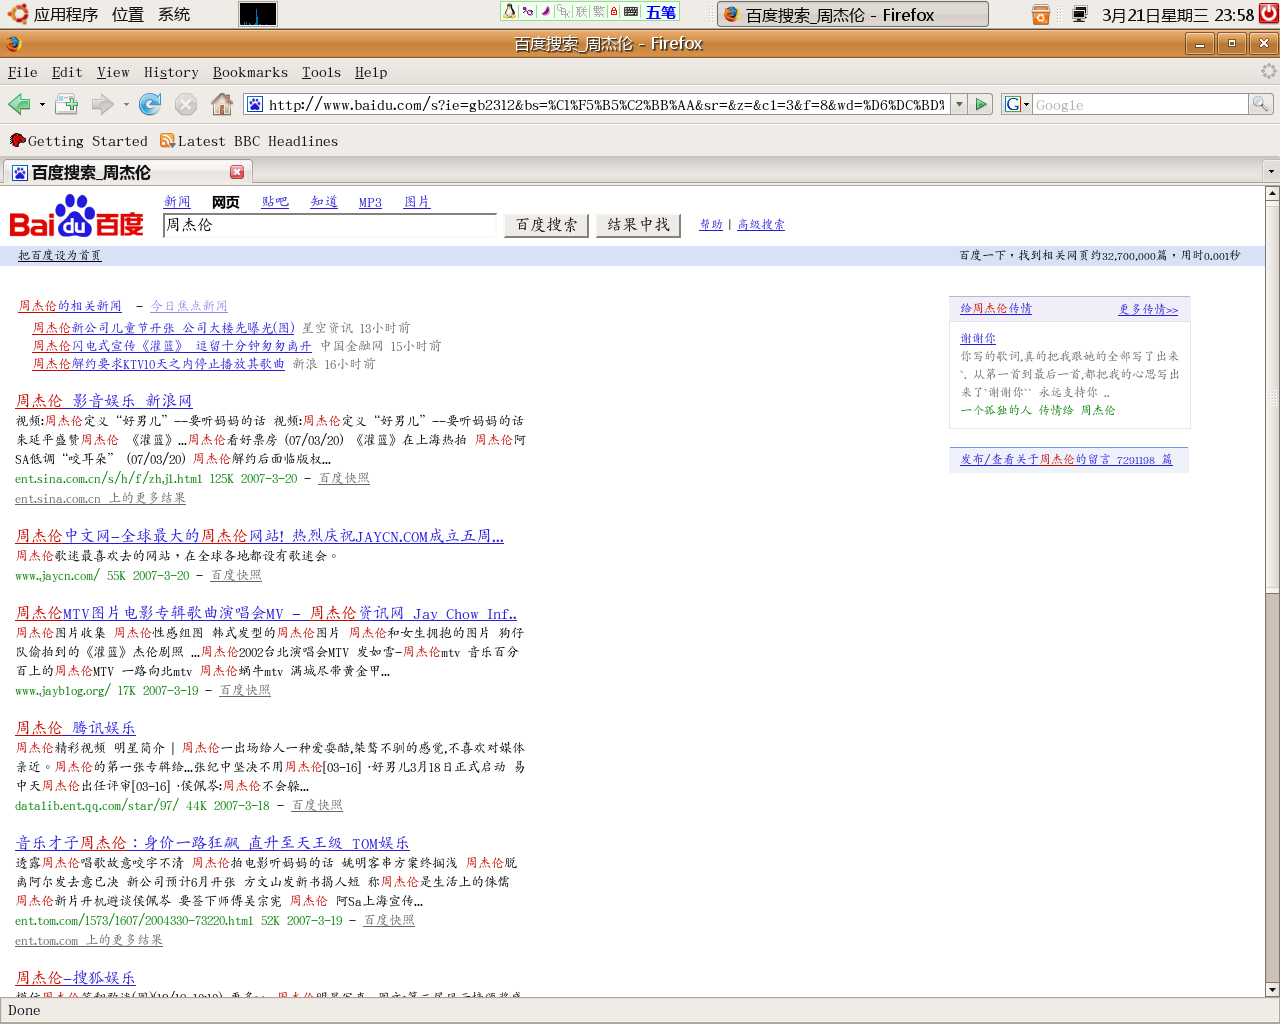Open the Back button history dropdown arrow
The height and width of the screenshot is (1024, 1280).
click(42, 104)
